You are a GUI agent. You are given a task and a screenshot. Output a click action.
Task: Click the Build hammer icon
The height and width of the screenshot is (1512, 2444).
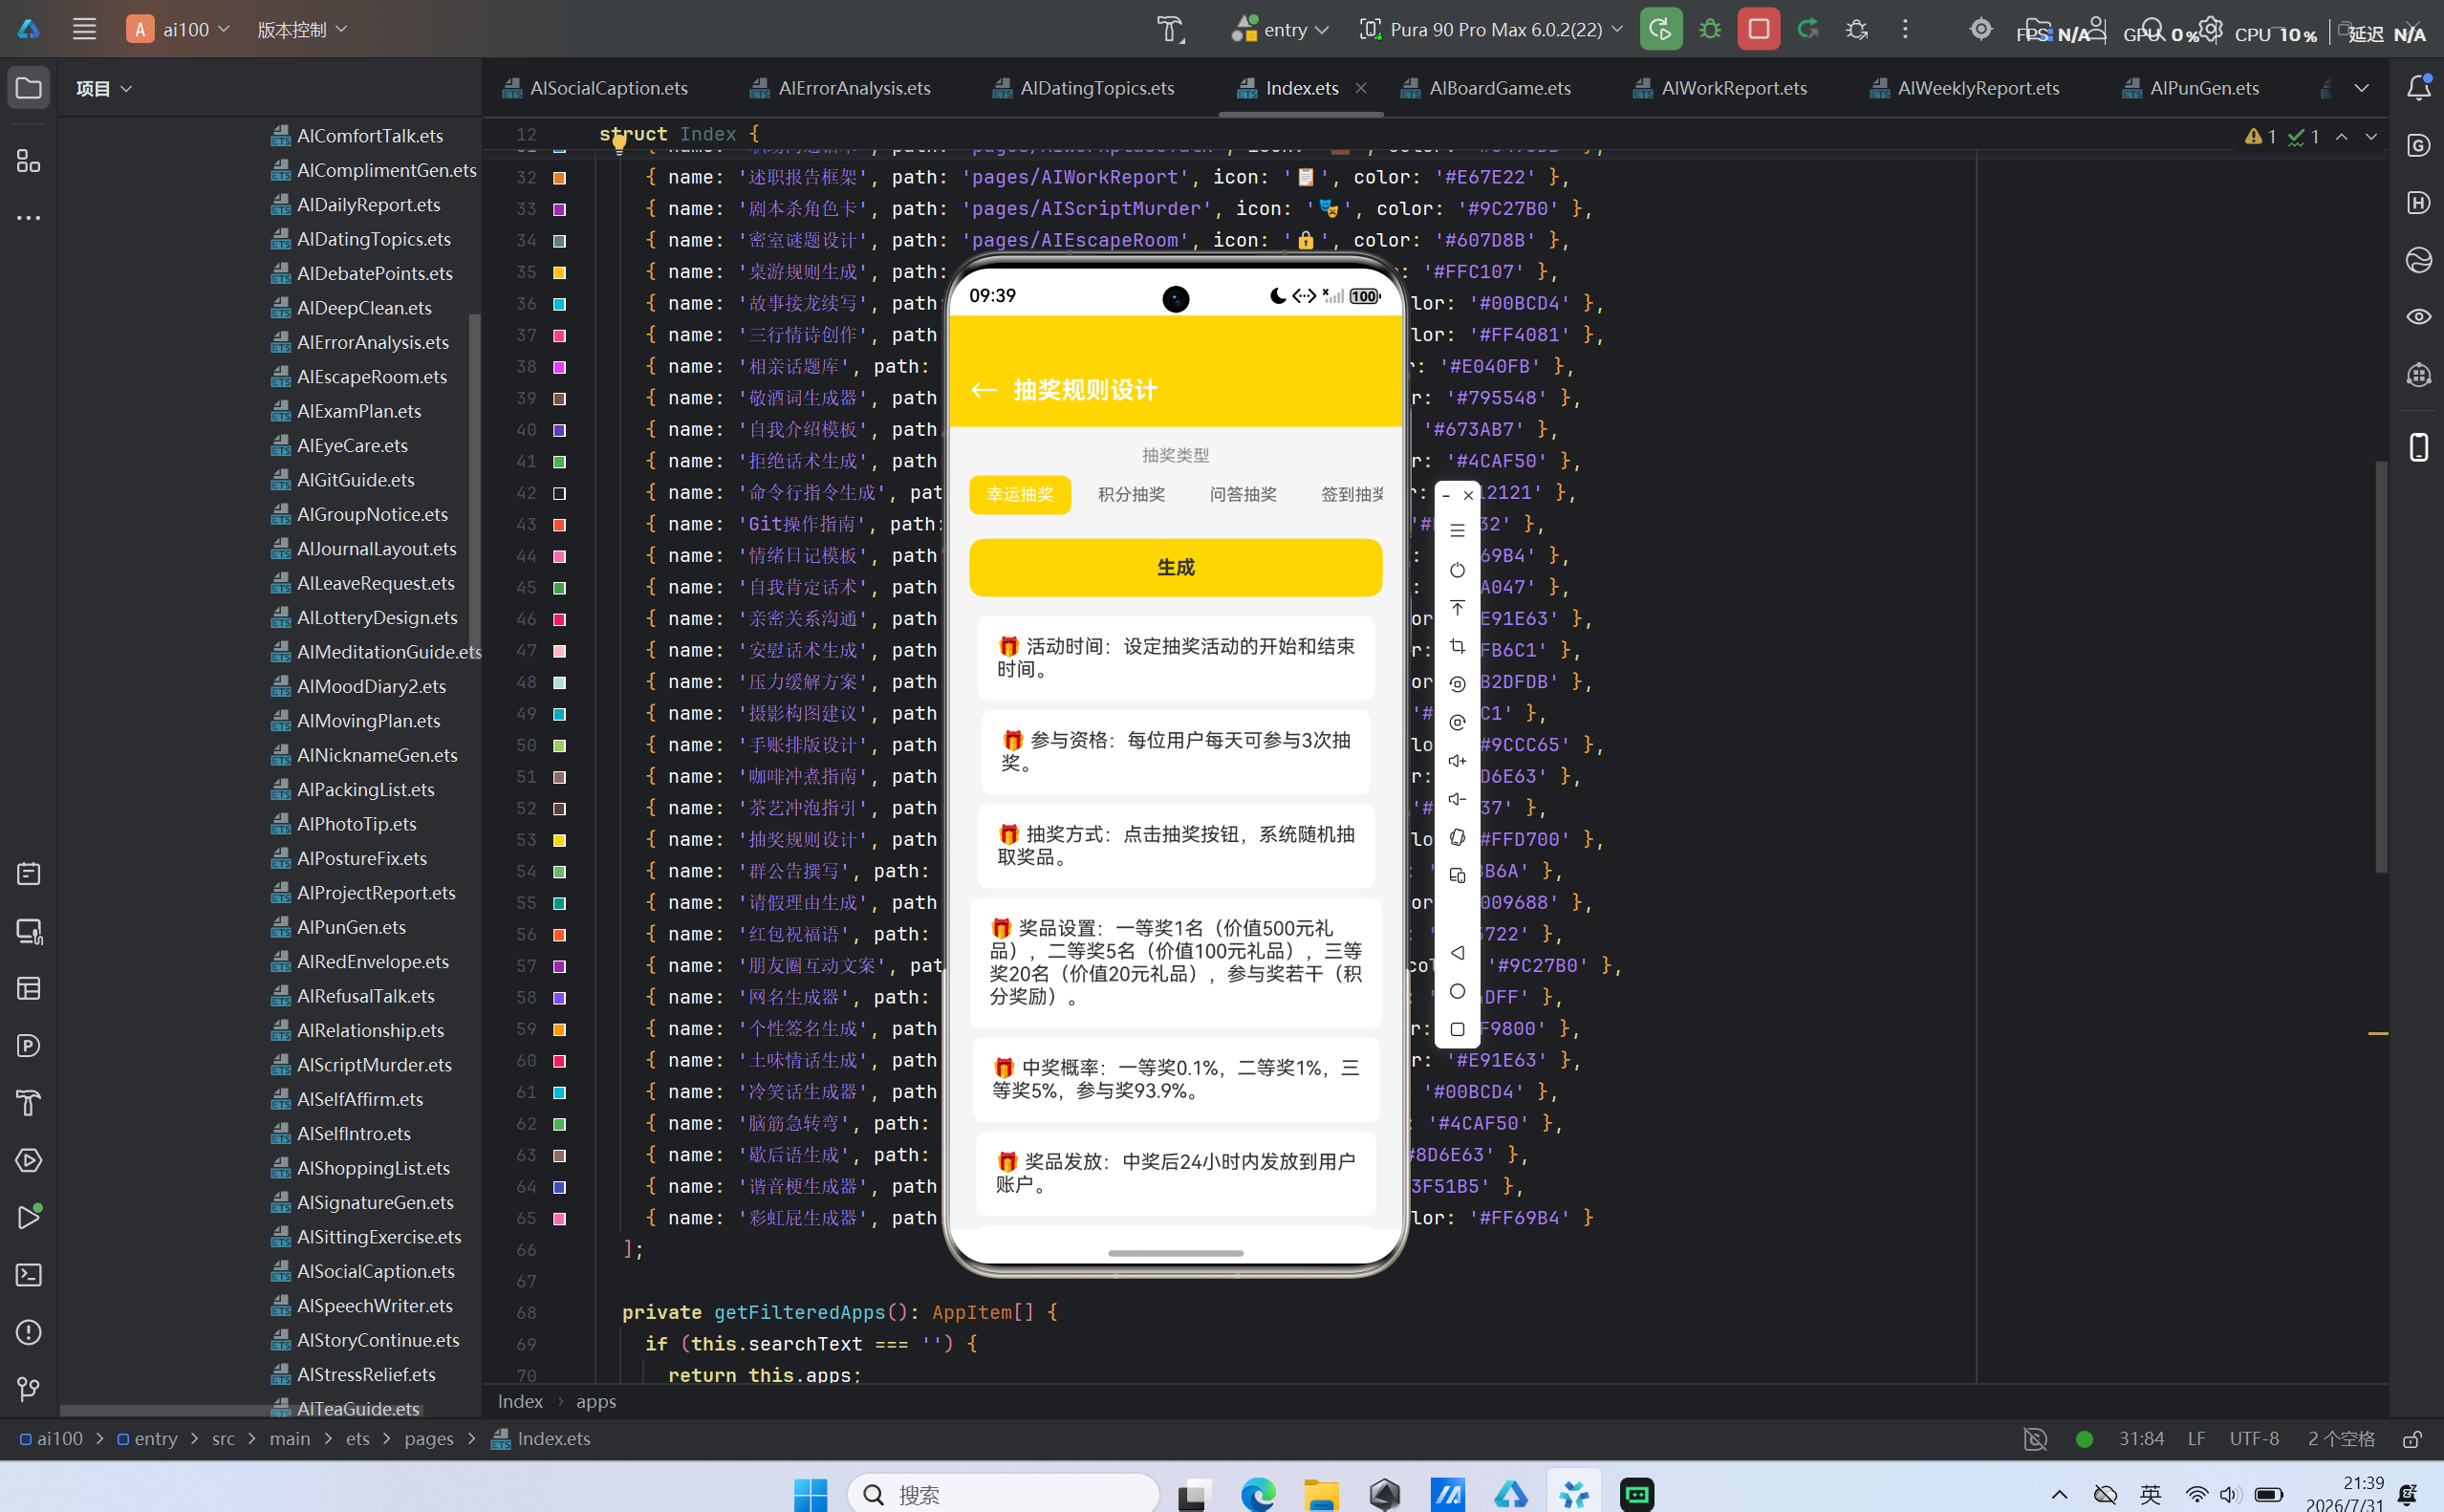pos(1170,29)
